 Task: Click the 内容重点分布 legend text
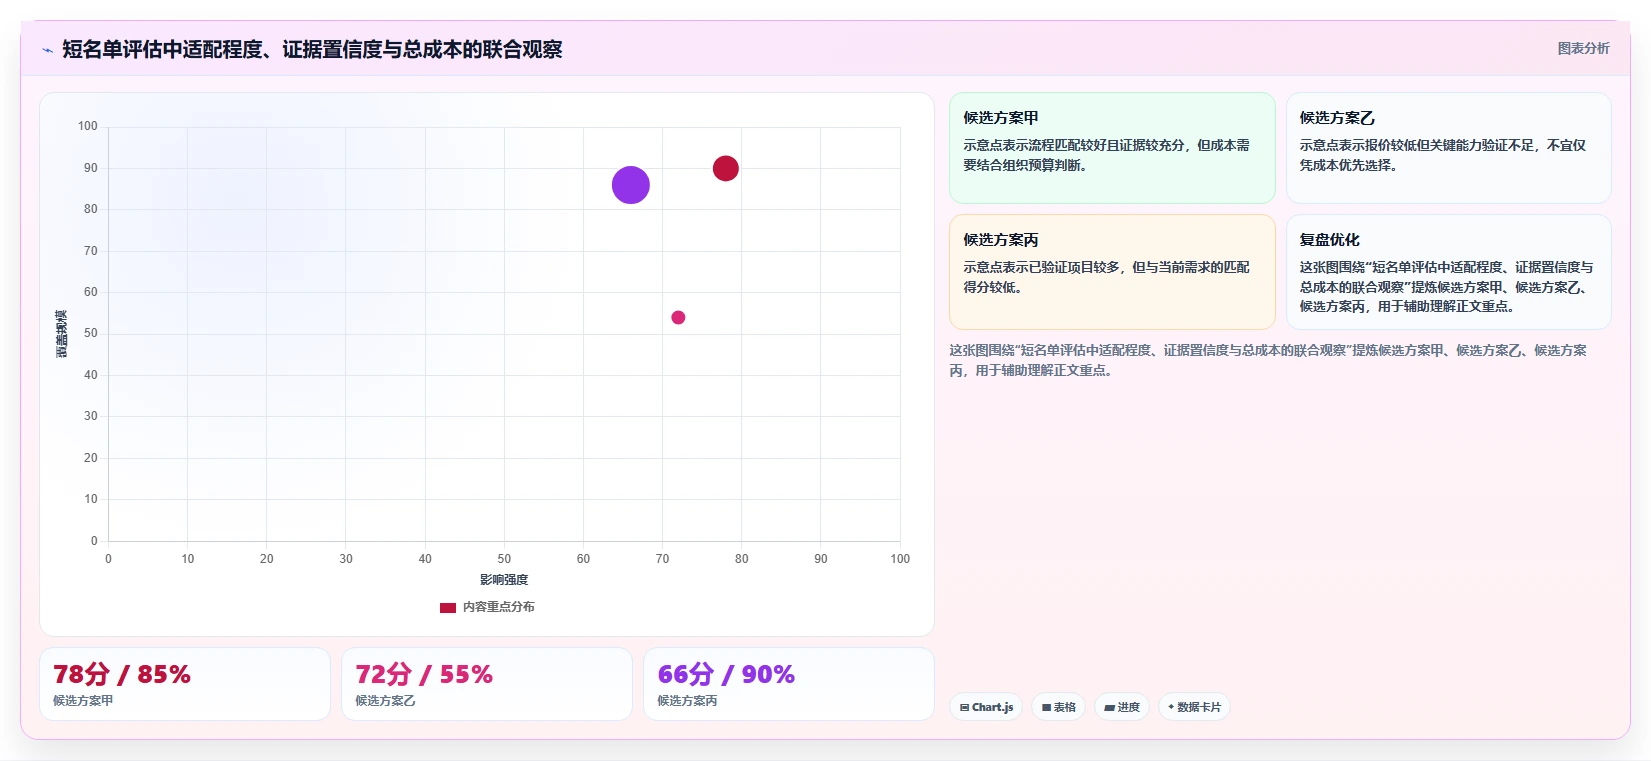coord(498,607)
